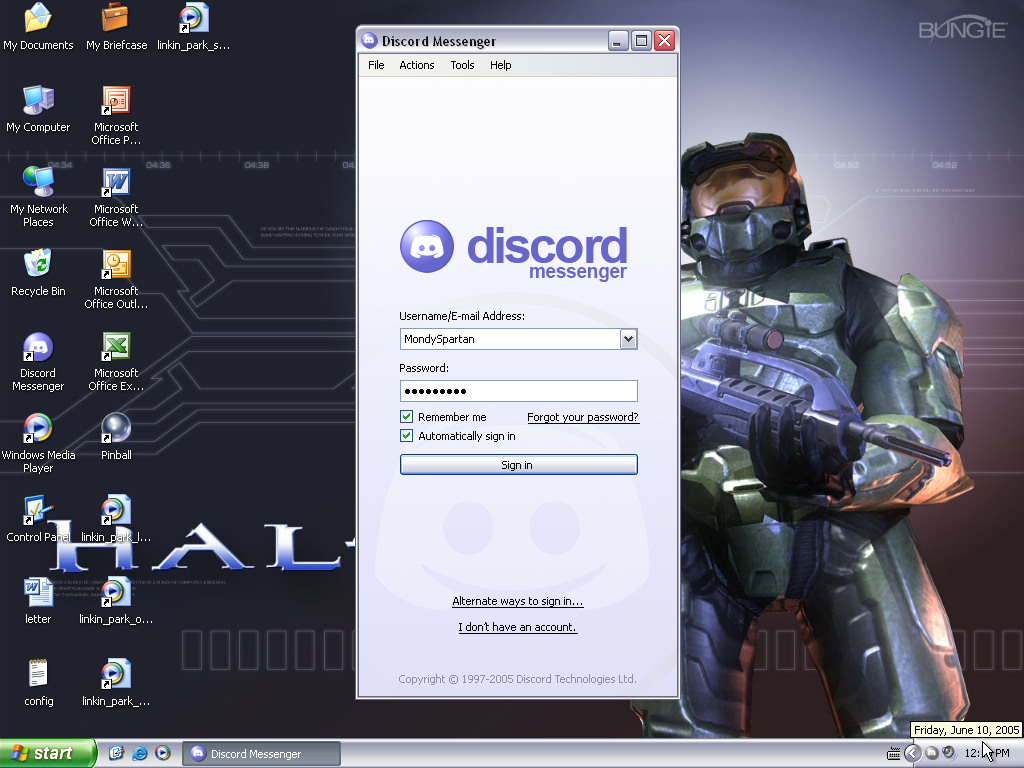This screenshot has width=1024, height=768.
Task: Expand hidden system tray icons arrow
Action: (x=912, y=753)
